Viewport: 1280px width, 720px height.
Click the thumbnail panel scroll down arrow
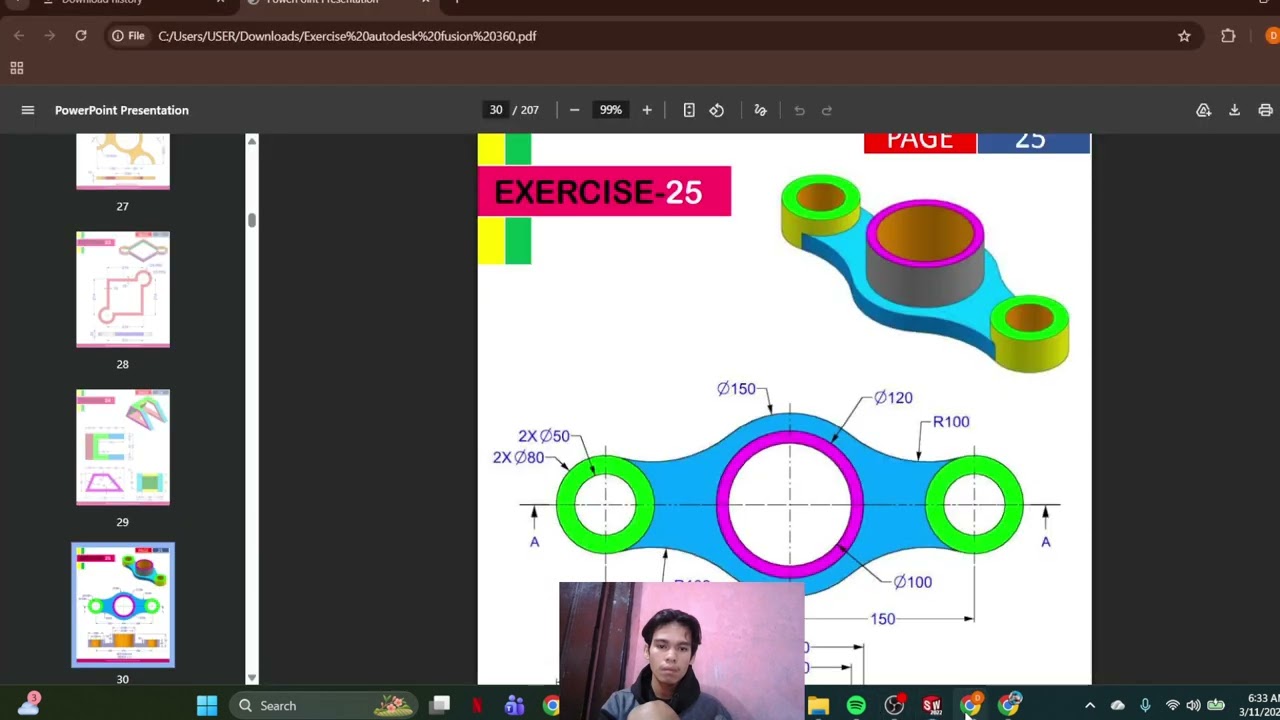pyautogui.click(x=252, y=677)
